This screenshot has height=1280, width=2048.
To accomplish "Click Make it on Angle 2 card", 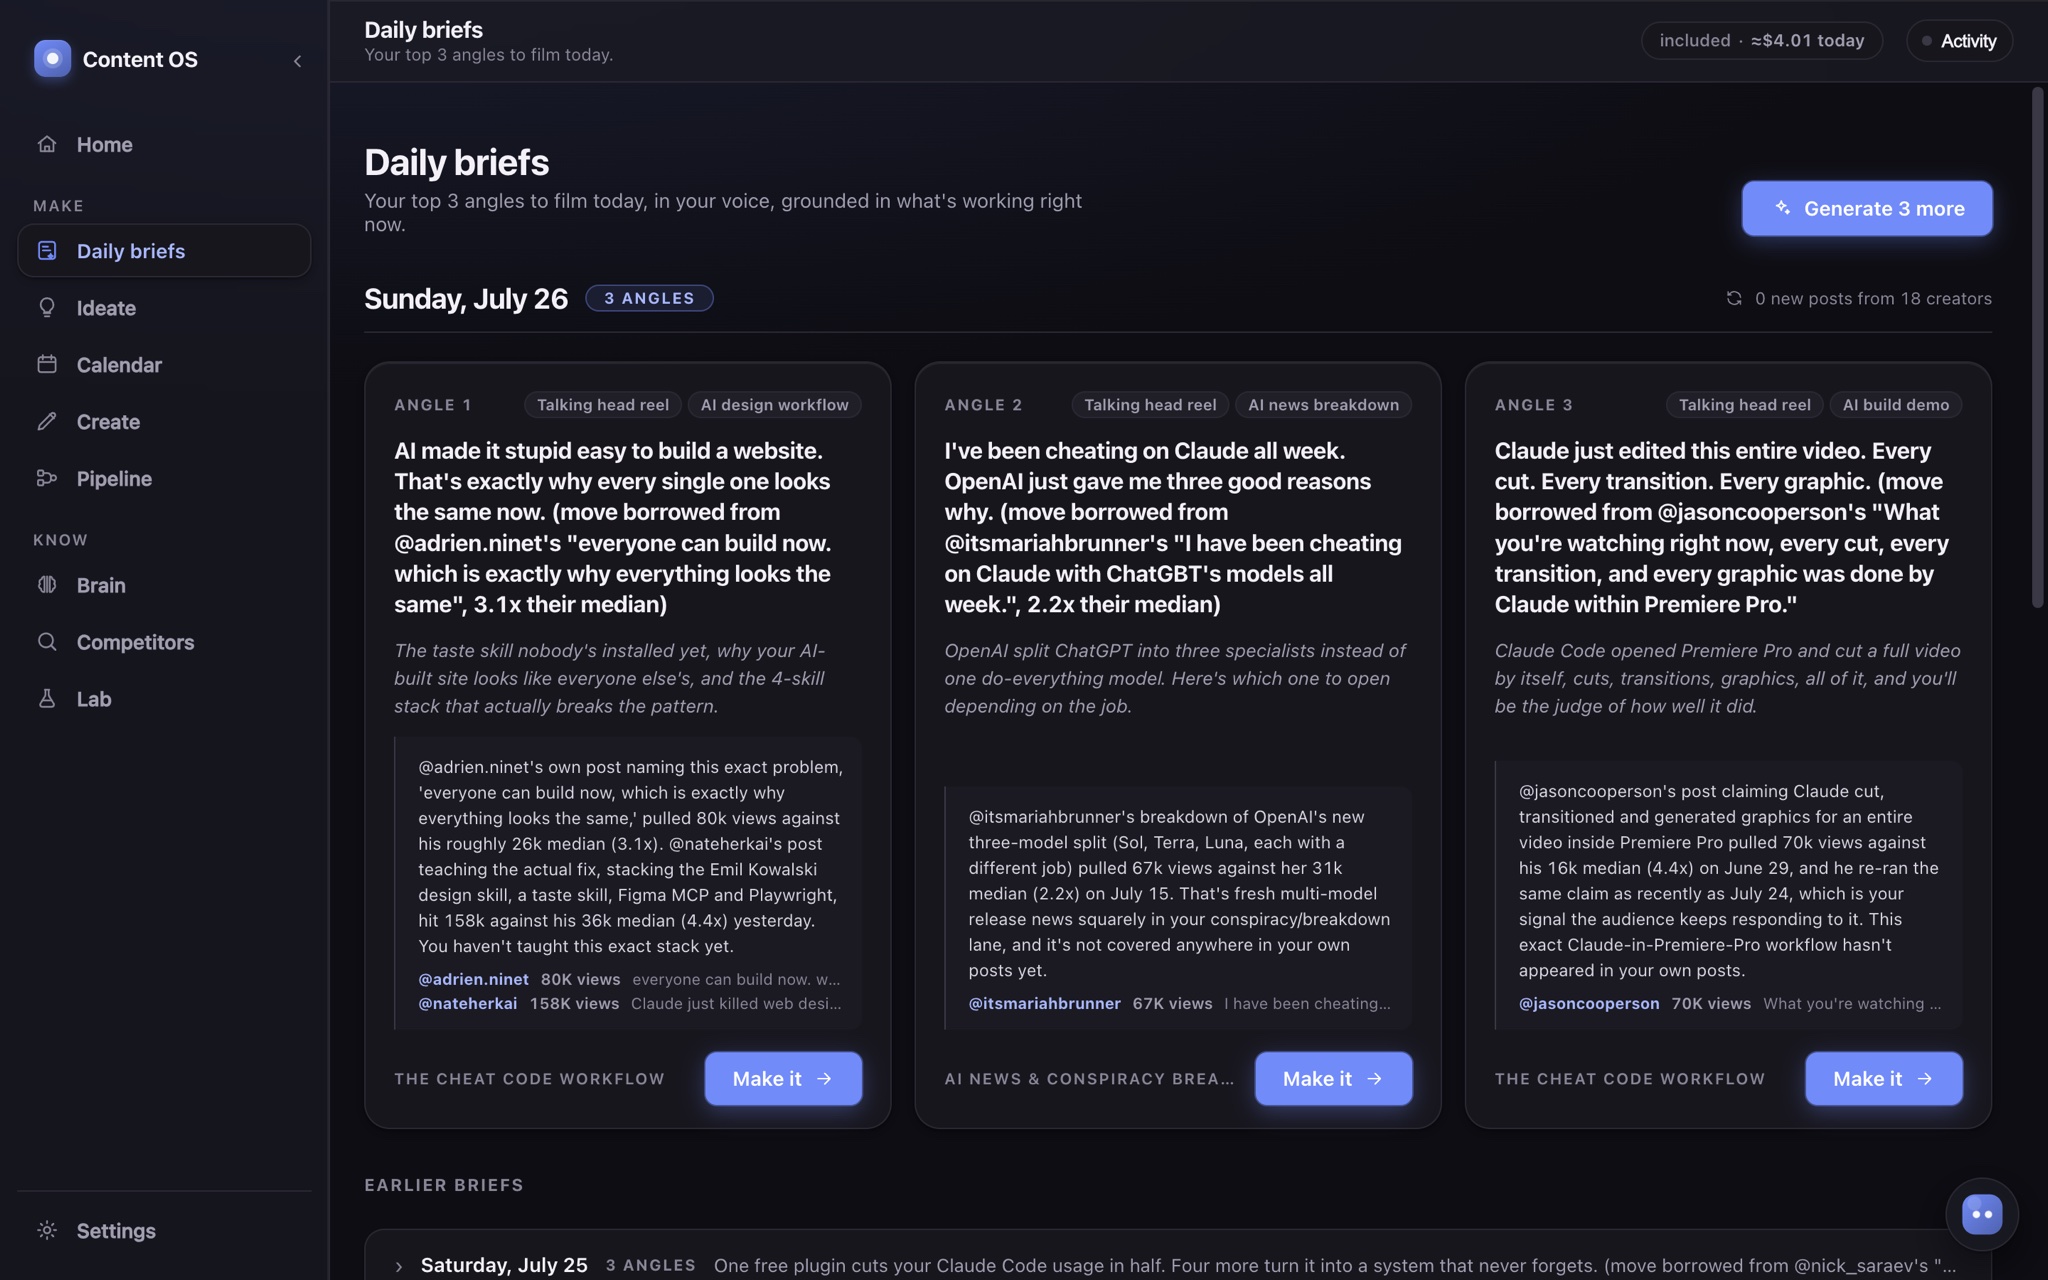I will [1333, 1078].
